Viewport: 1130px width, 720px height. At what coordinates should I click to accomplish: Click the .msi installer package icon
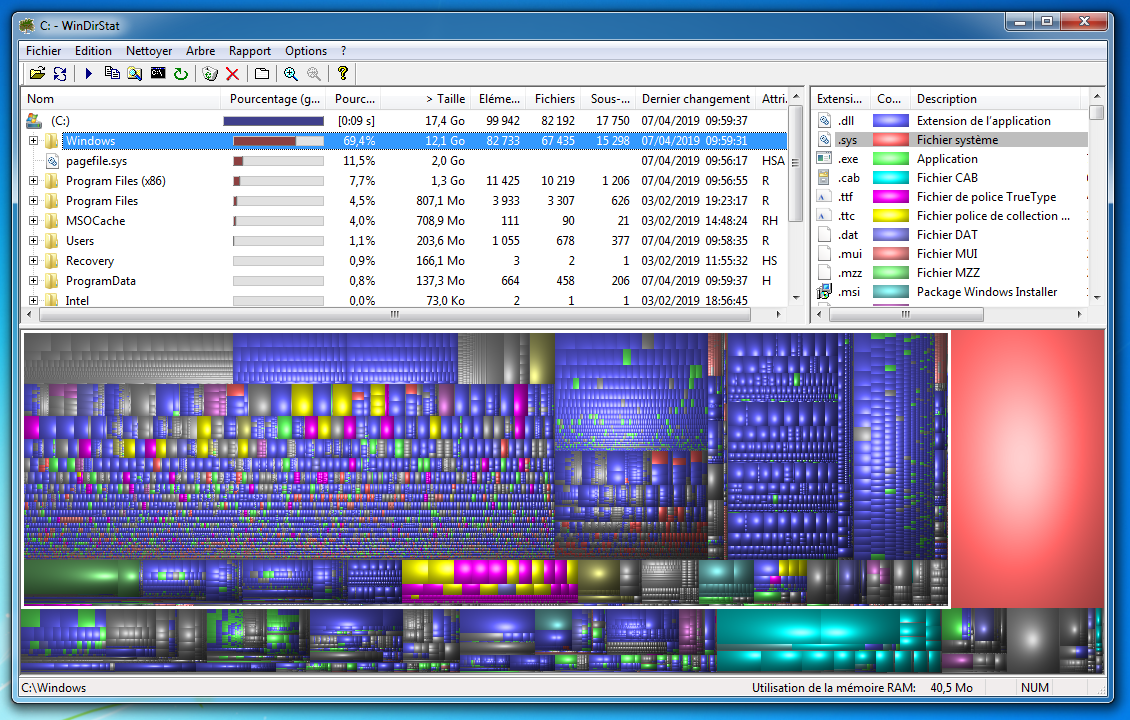pyautogui.click(x=824, y=292)
